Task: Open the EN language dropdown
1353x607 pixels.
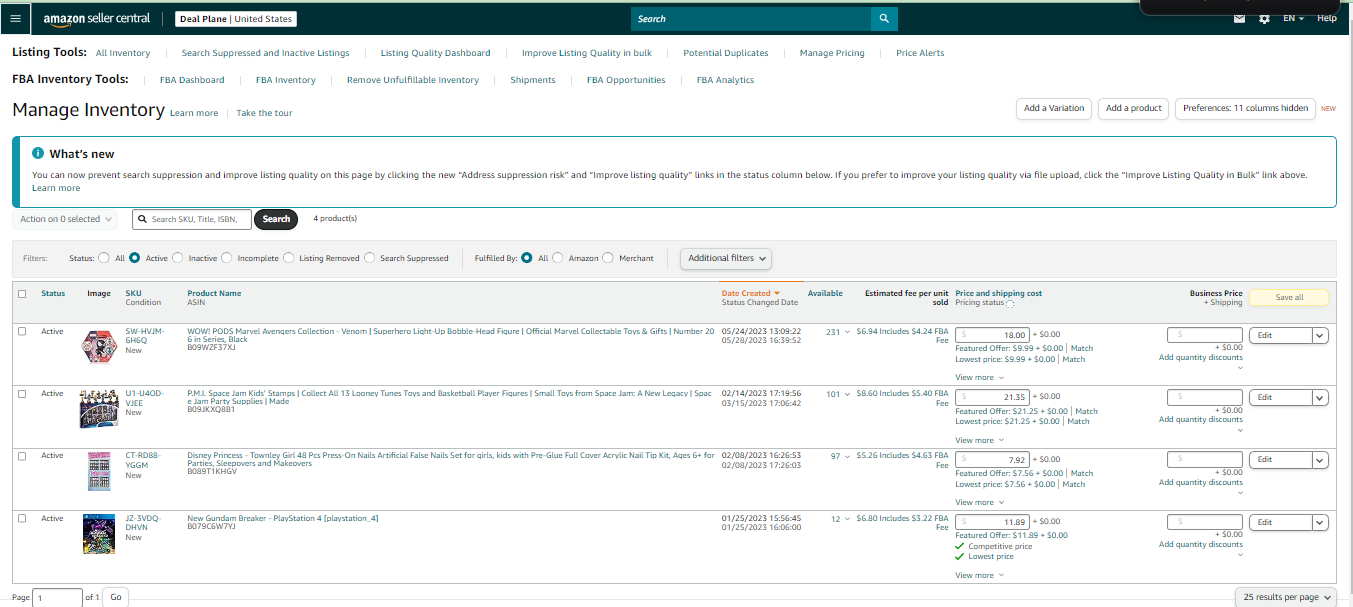Action: pyautogui.click(x=1293, y=19)
